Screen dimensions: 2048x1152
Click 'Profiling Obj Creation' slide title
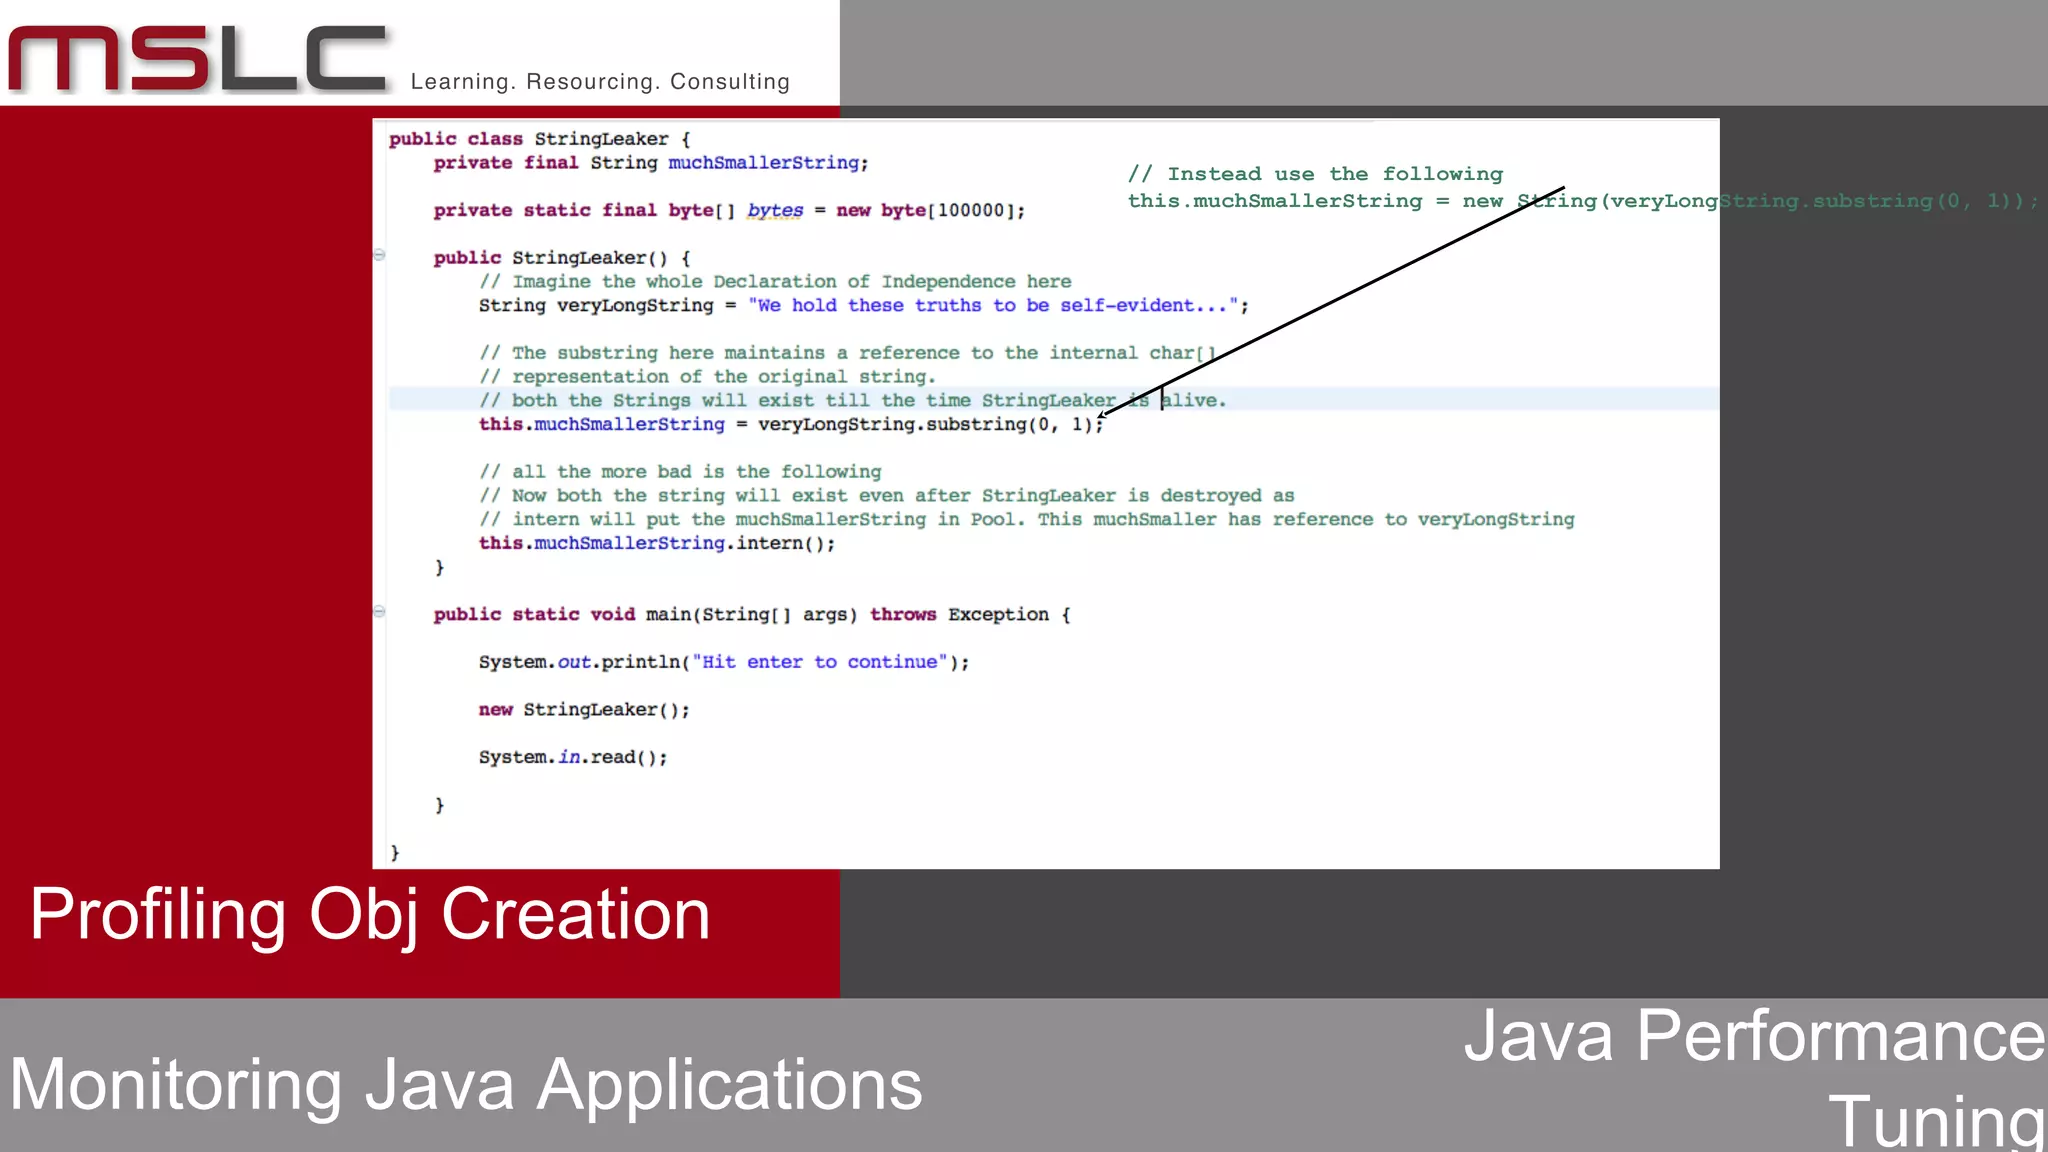pyautogui.click(x=370, y=915)
